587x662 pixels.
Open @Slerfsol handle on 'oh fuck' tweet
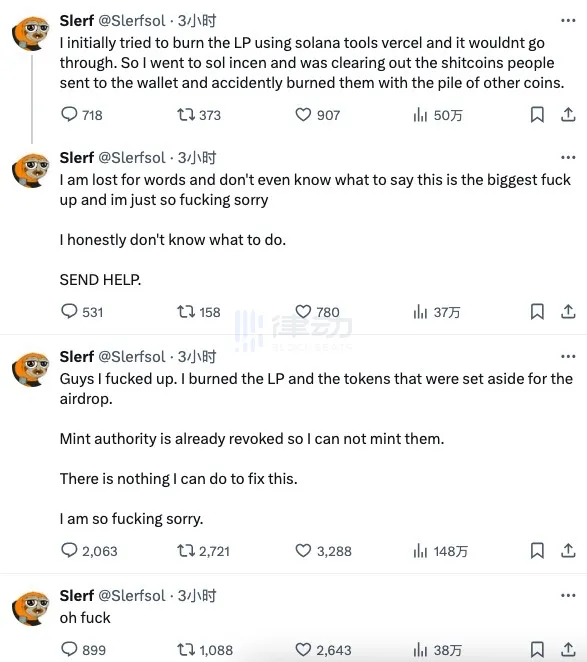[x=132, y=595]
